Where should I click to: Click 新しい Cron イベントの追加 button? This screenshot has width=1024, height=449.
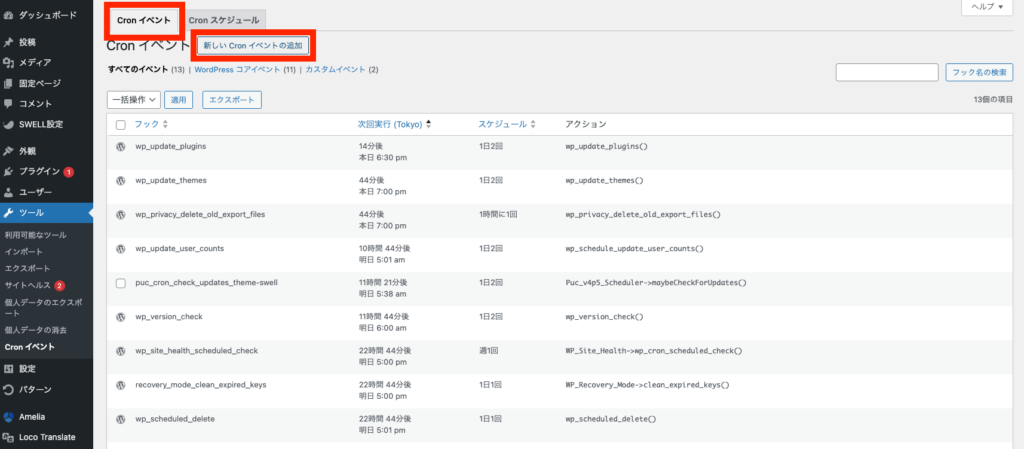tap(251, 46)
